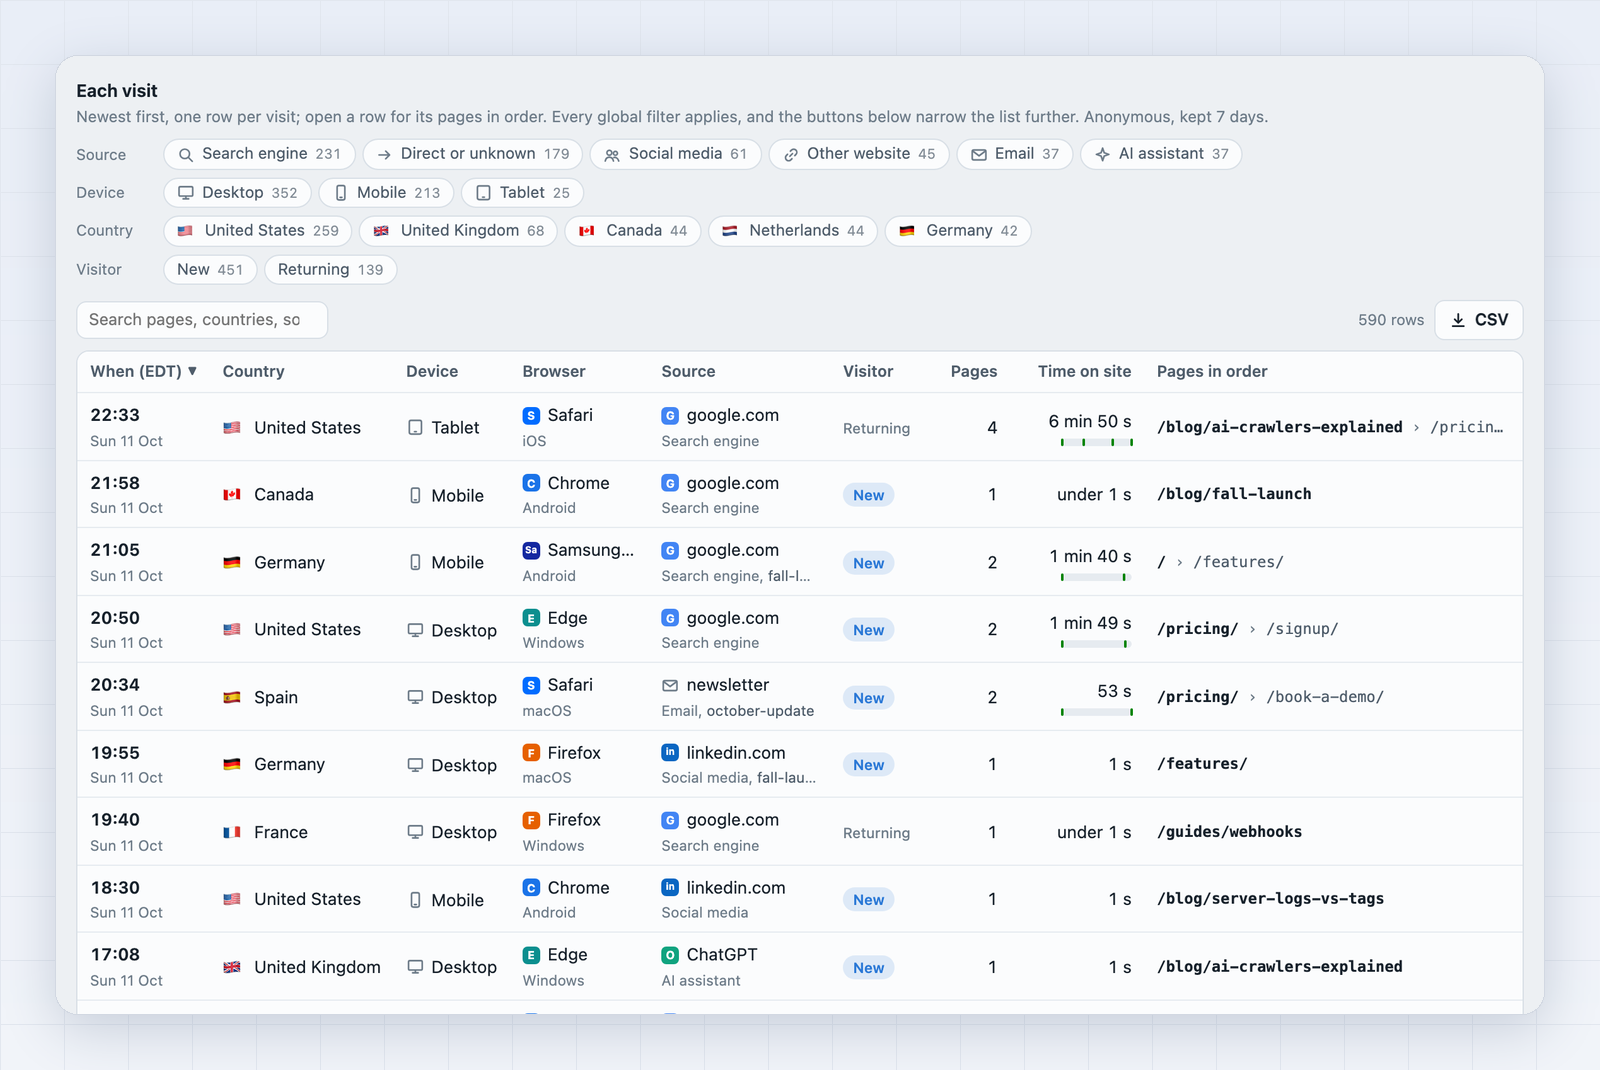Filter visits by the Canada country chip
The width and height of the screenshot is (1600, 1070).
633,231
